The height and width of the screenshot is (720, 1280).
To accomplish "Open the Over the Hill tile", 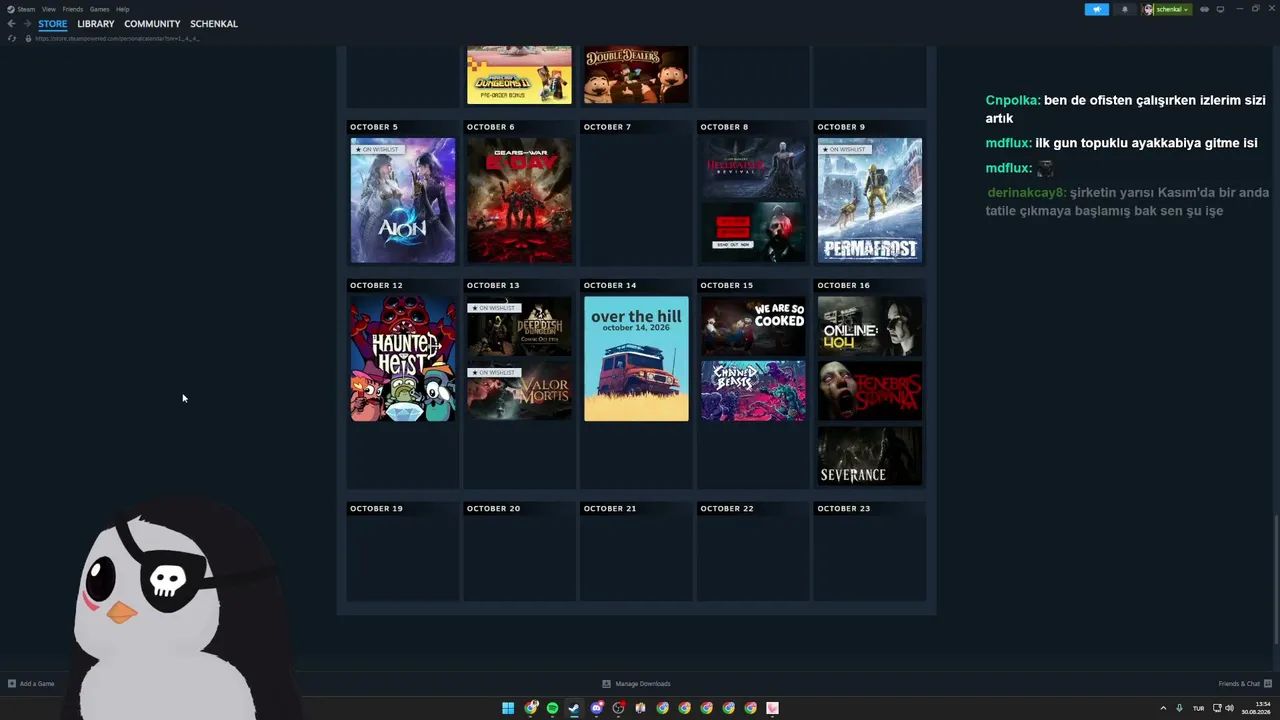I will (637, 359).
